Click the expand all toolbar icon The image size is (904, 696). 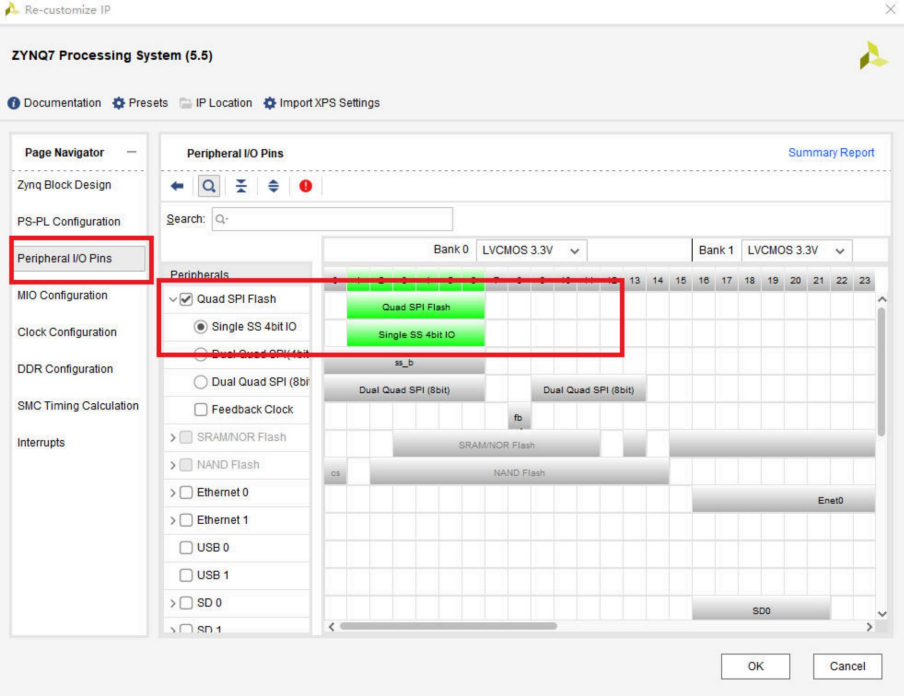(x=273, y=186)
